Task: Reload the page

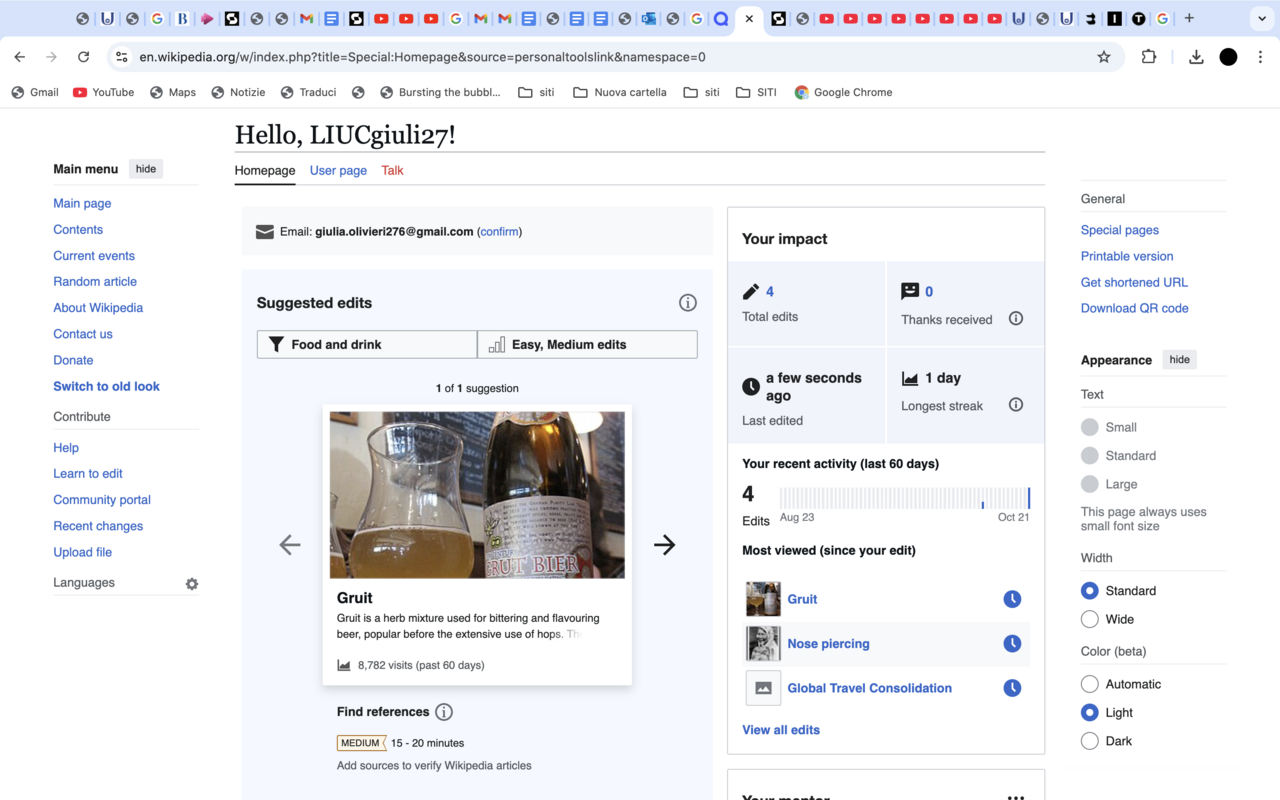Action: pos(84,57)
